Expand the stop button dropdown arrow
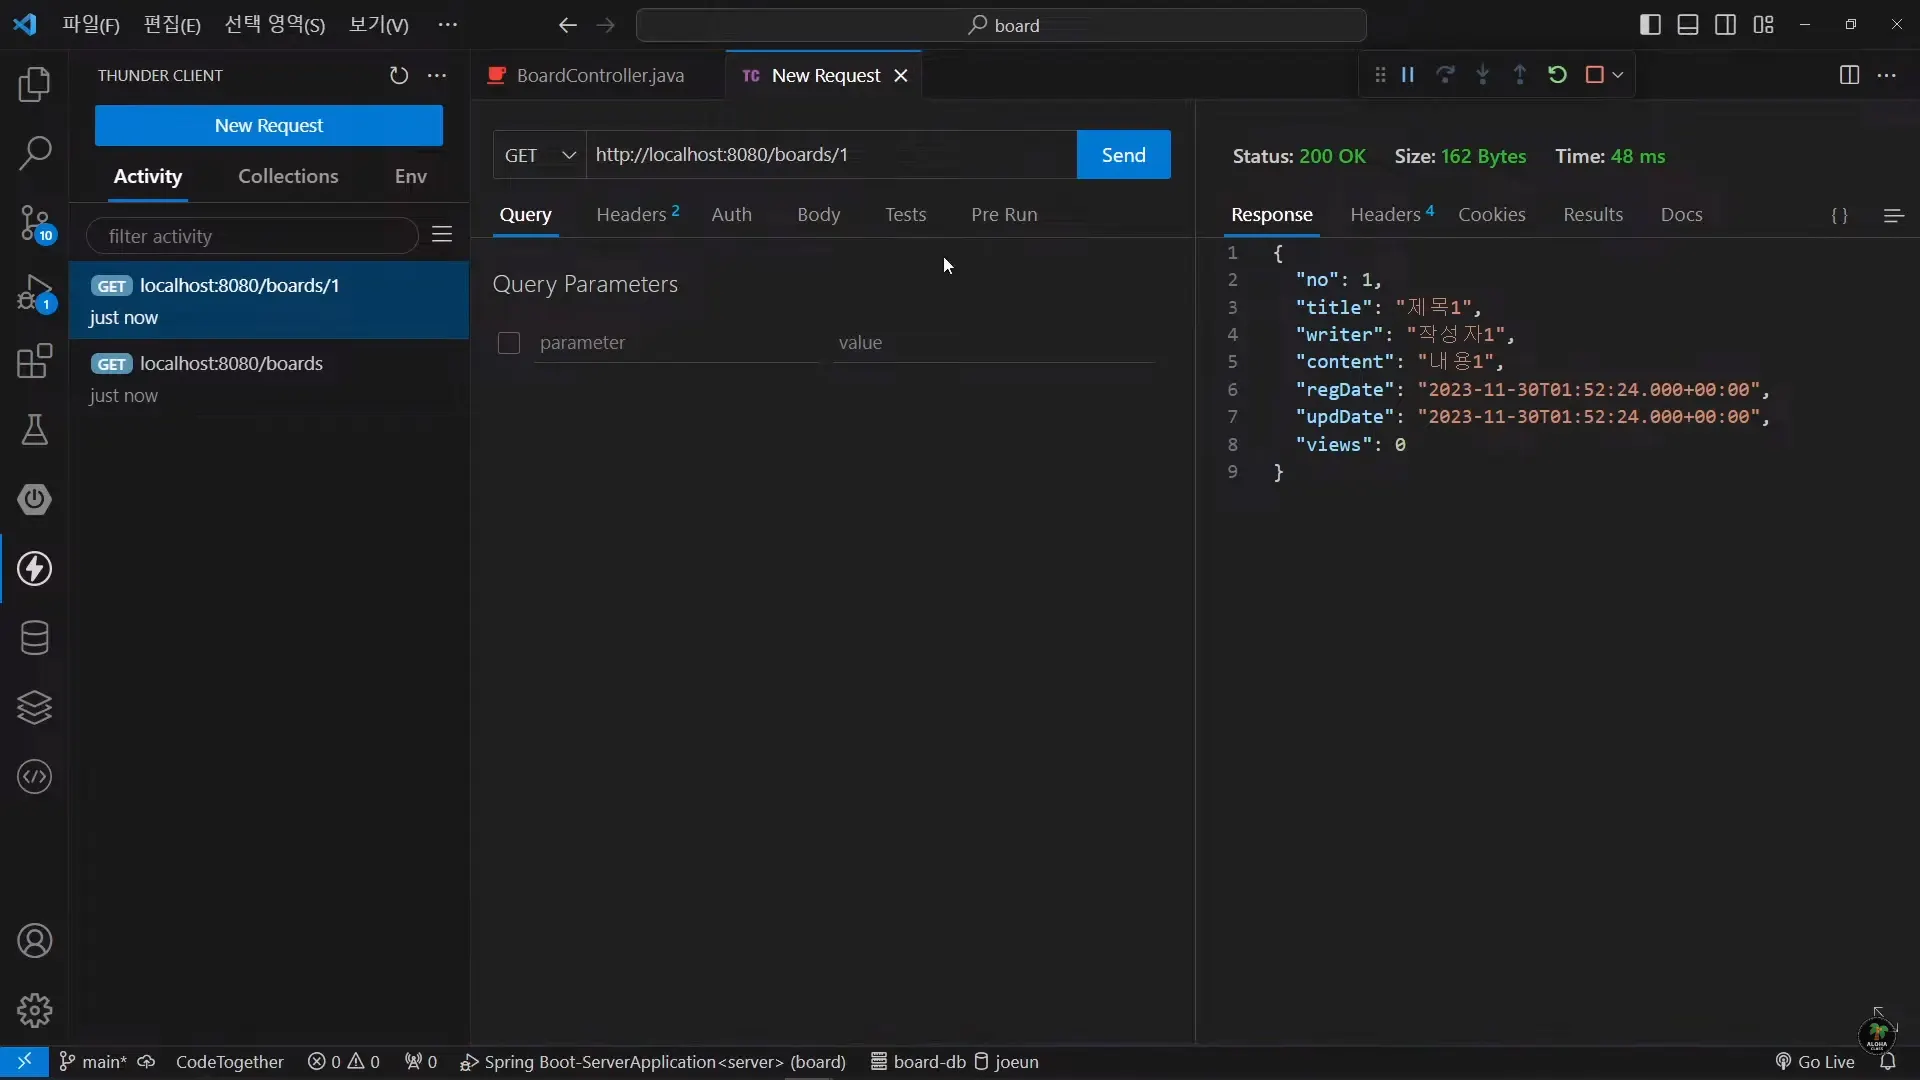Viewport: 1920px width, 1080px height. 1618,75
